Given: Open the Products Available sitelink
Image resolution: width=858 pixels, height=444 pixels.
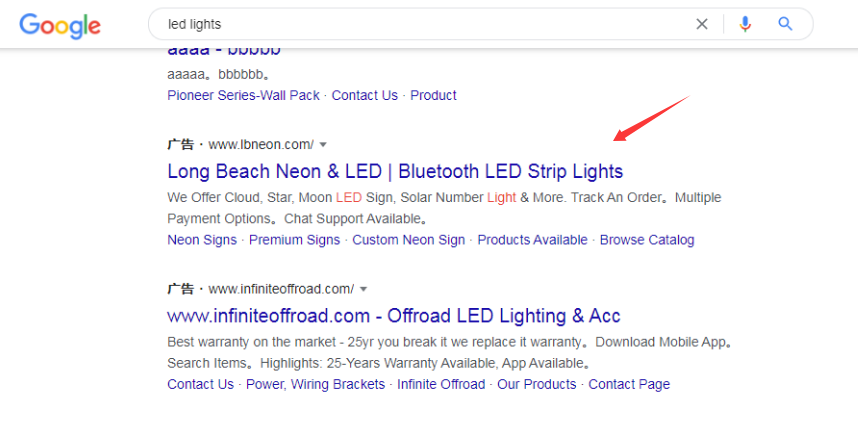Looking at the screenshot, I should (x=532, y=240).
